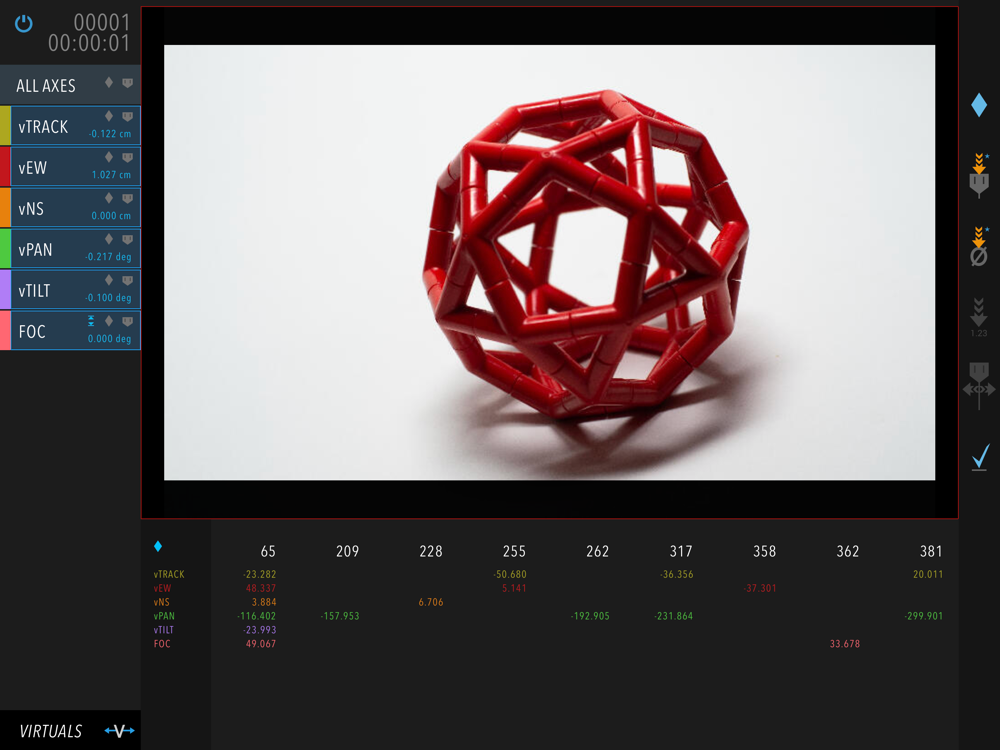
Task: Add keyframe diamond on vTILT row
Action: [109, 279]
